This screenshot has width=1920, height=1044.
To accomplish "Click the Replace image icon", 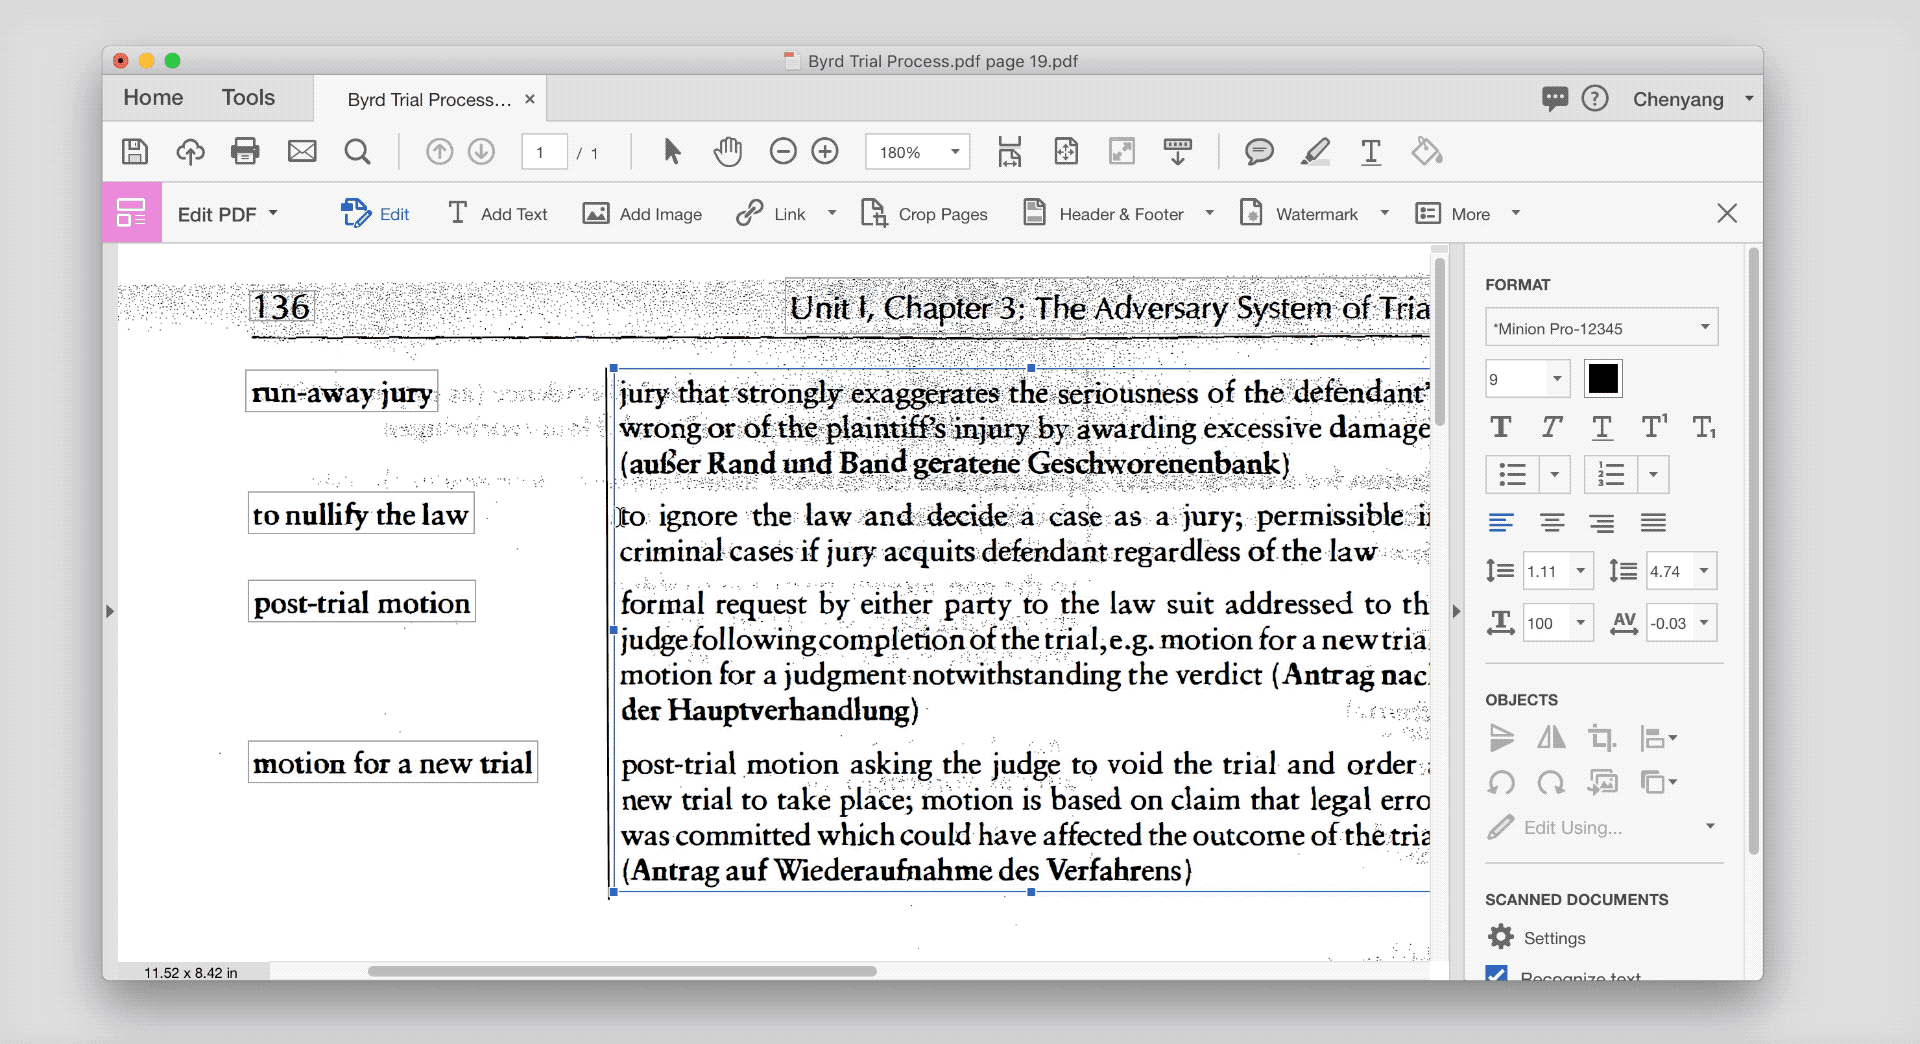I will [x=1602, y=782].
